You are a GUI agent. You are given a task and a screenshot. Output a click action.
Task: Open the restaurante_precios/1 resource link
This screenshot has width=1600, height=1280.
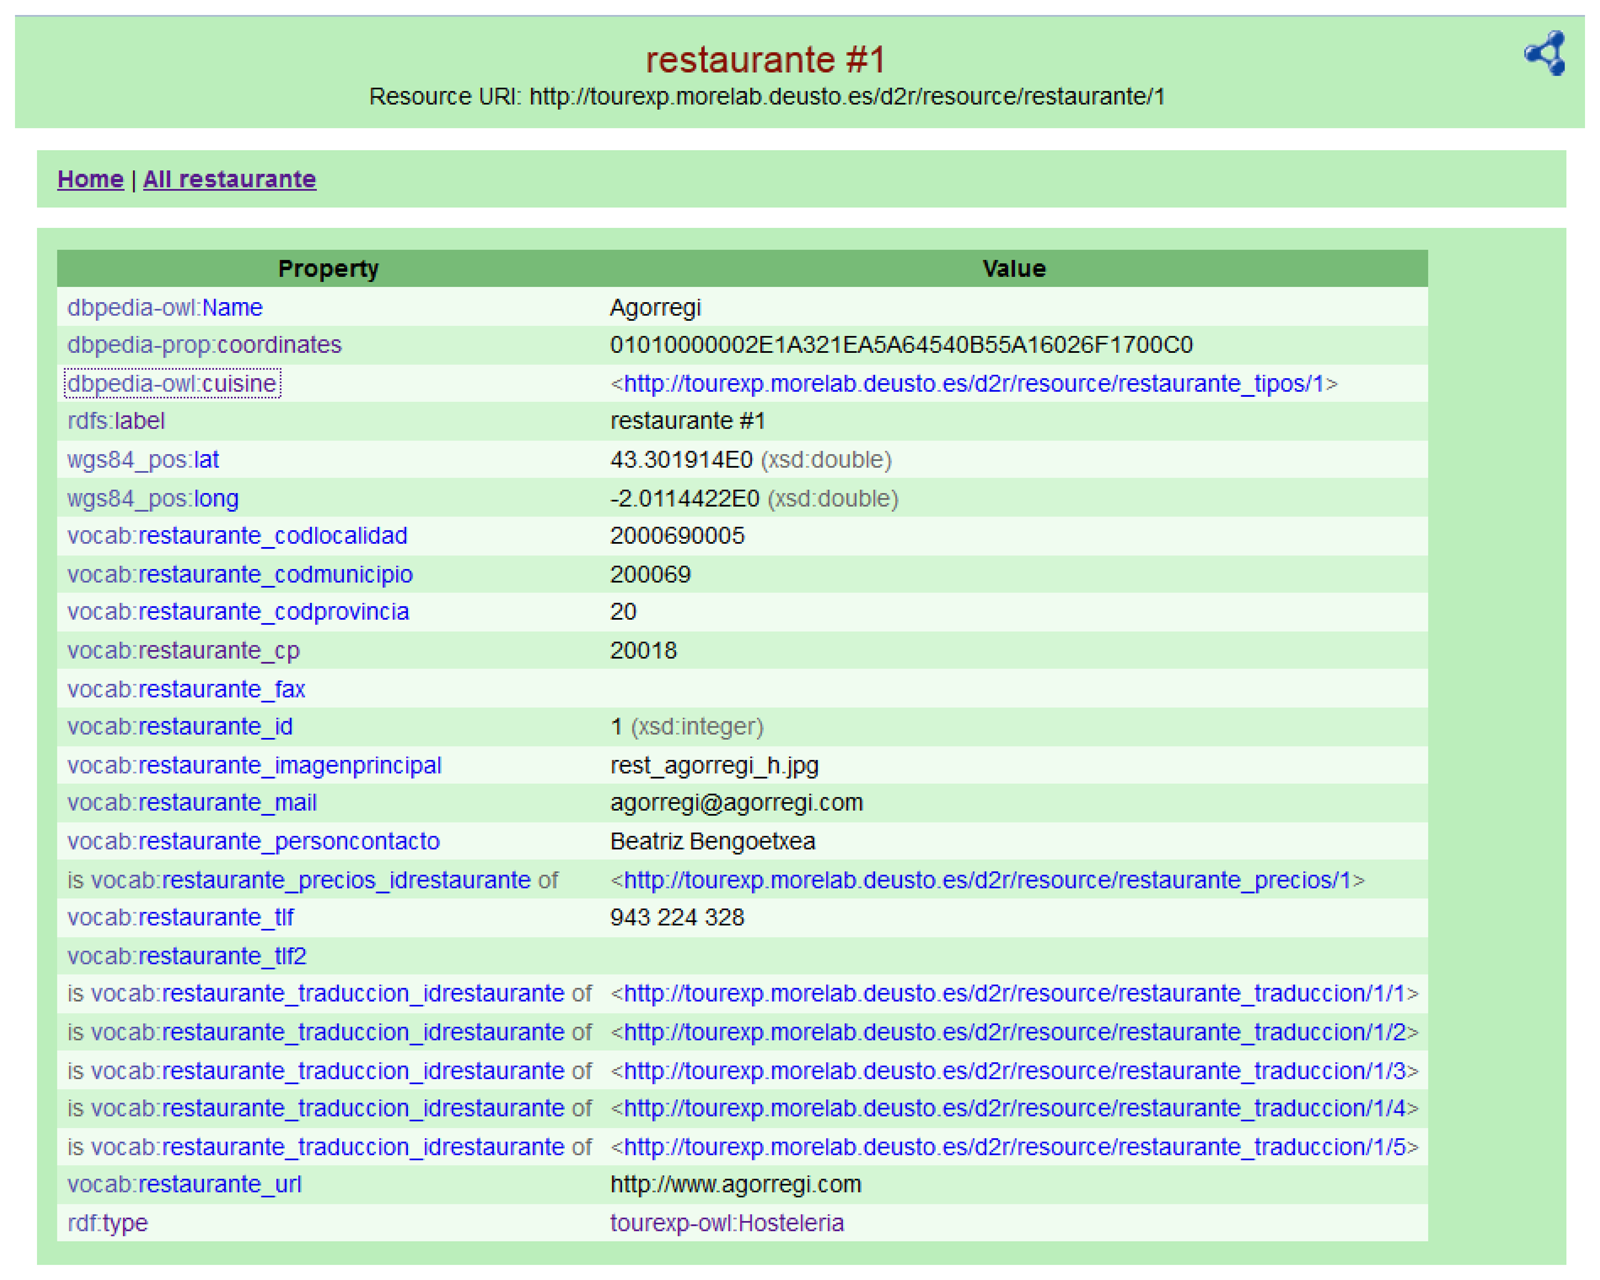pos(987,881)
